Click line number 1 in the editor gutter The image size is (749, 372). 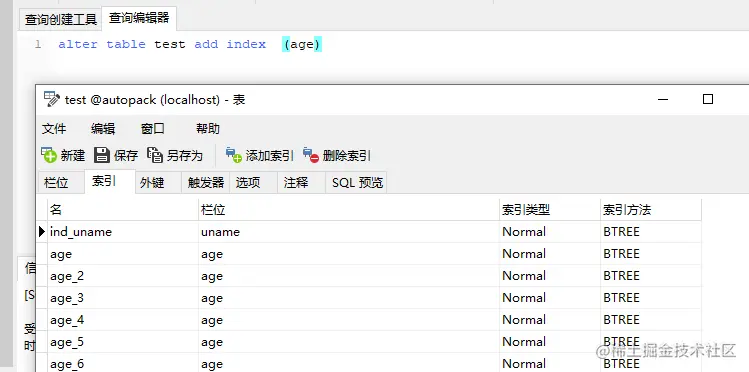tap(38, 44)
